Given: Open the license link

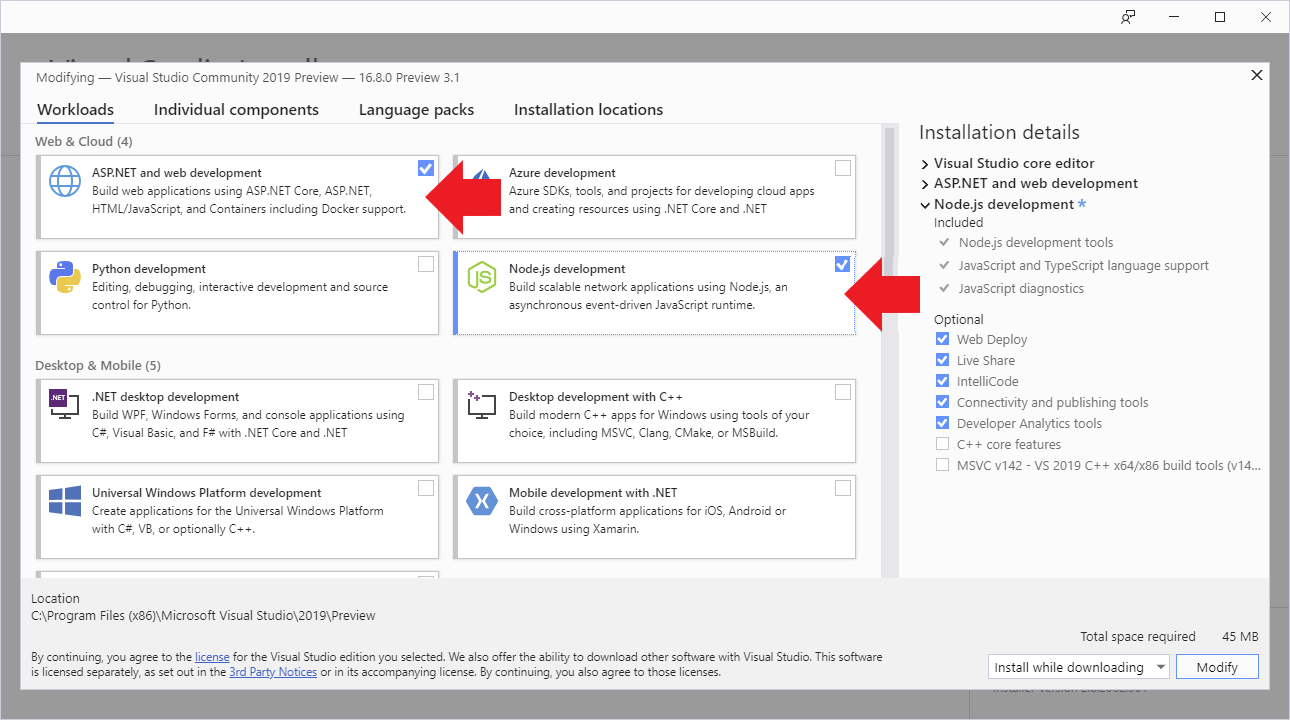Looking at the screenshot, I should point(212,657).
